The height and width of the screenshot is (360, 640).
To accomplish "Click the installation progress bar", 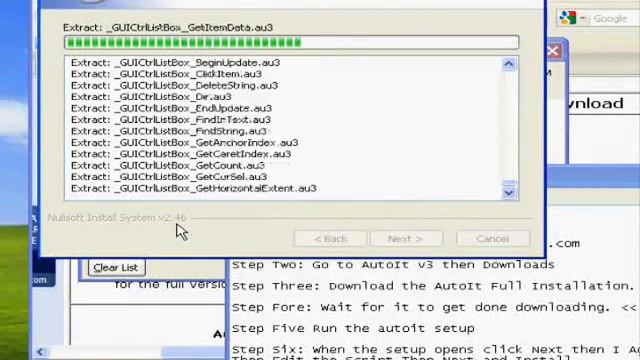I will (291, 42).
